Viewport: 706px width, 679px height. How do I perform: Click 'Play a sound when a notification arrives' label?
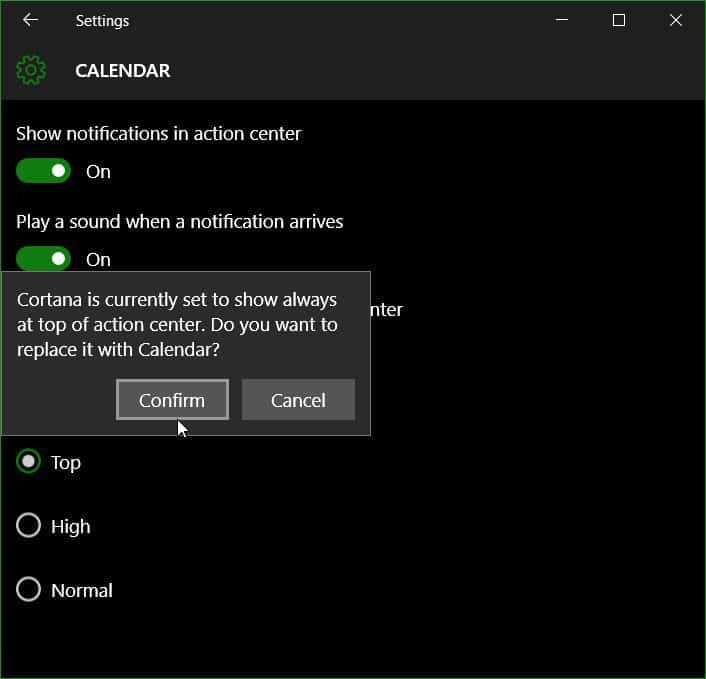tap(180, 222)
